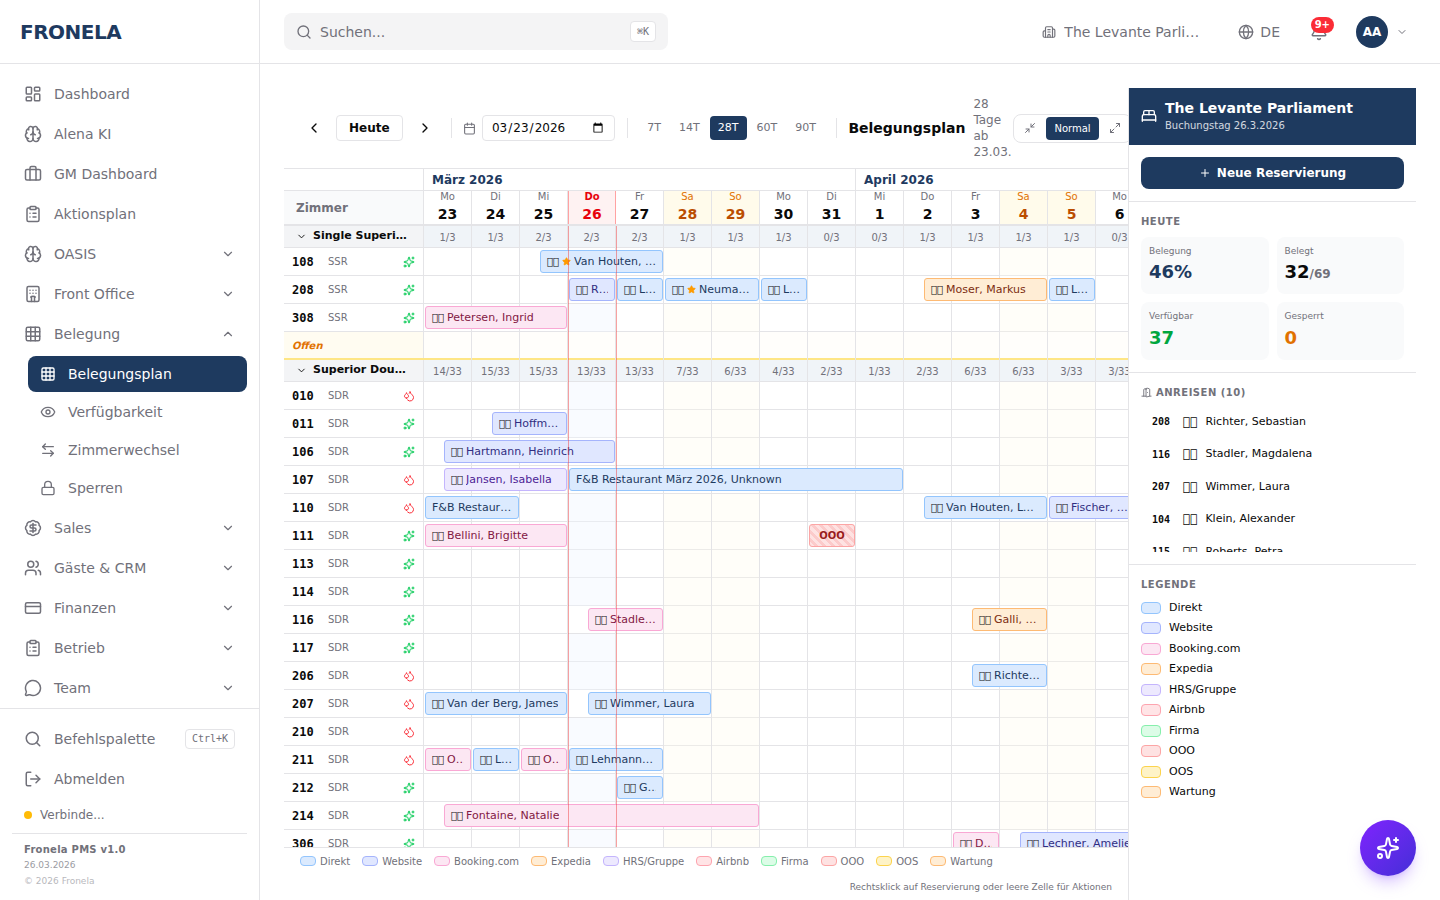Advance to next date range arrow
This screenshot has height=900, width=1440.
click(425, 128)
